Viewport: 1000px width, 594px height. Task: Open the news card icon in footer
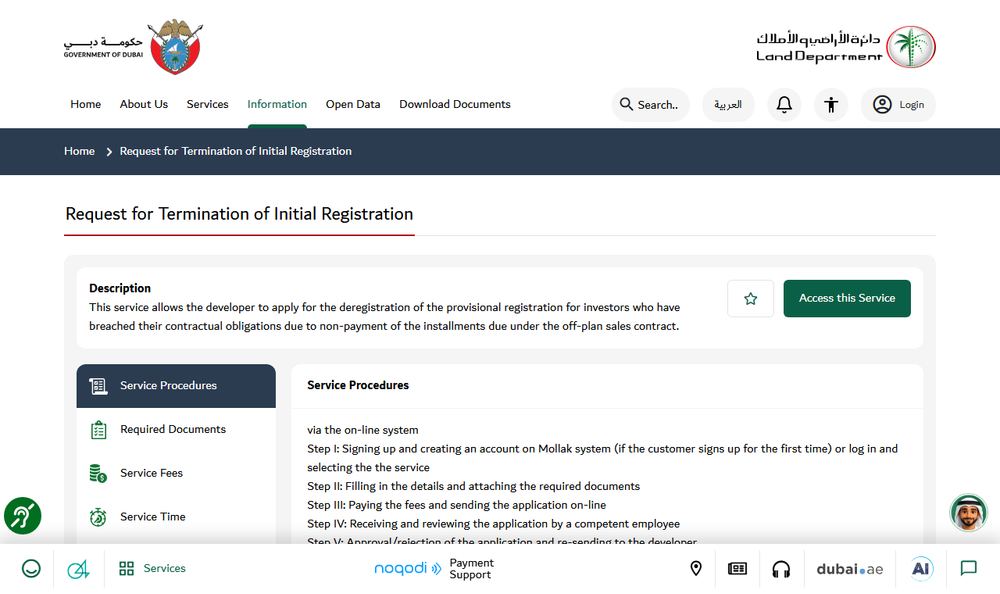click(x=737, y=568)
